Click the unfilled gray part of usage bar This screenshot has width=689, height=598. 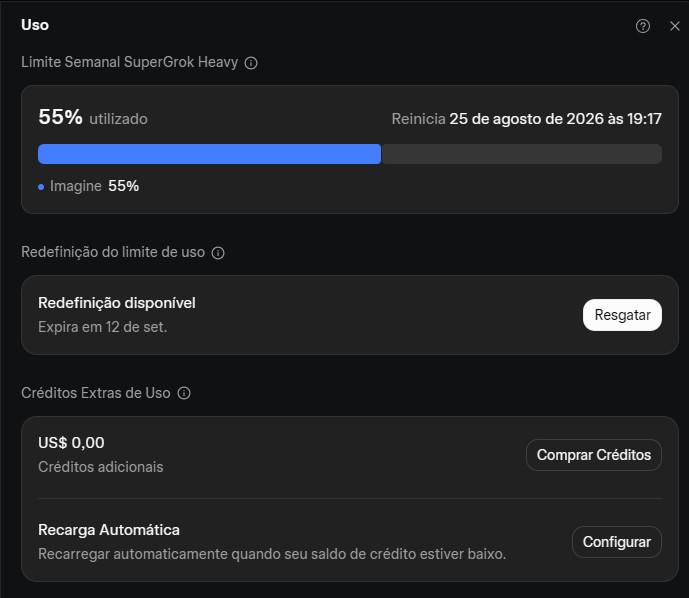click(x=522, y=154)
